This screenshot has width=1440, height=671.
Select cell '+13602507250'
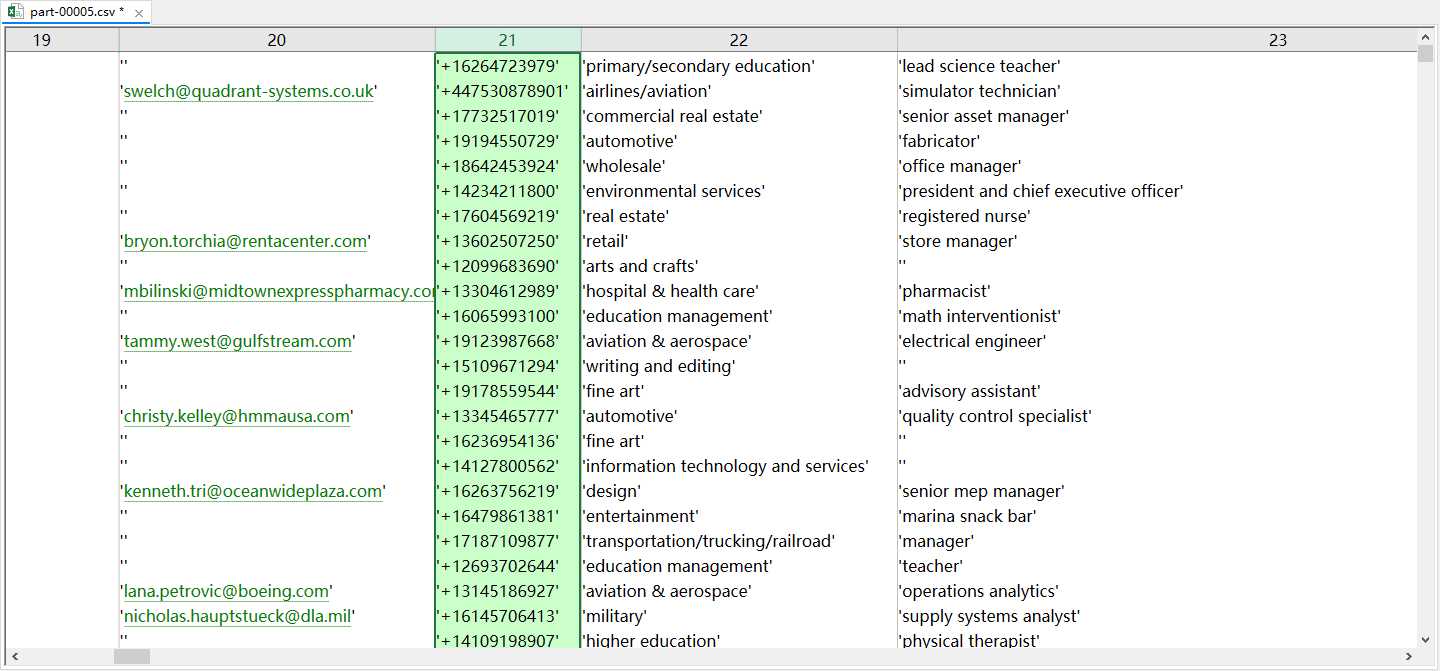(x=508, y=241)
